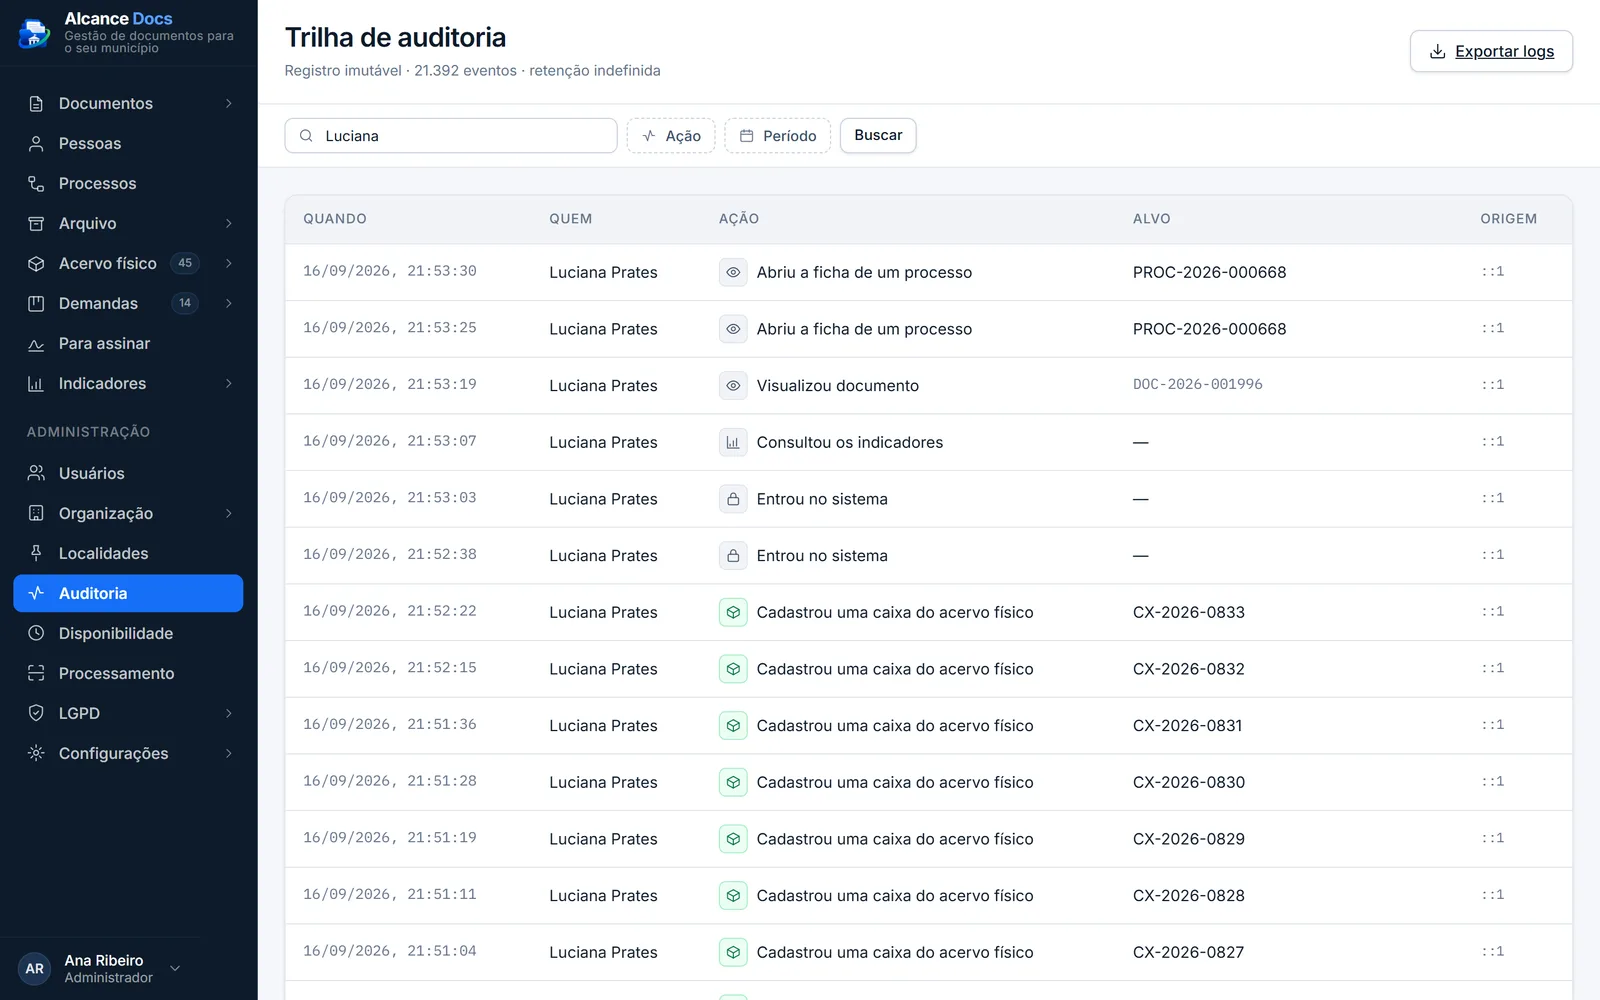Click the Alcance Docs logo icon
The width and height of the screenshot is (1600, 1000).
[x=34, y=33]
